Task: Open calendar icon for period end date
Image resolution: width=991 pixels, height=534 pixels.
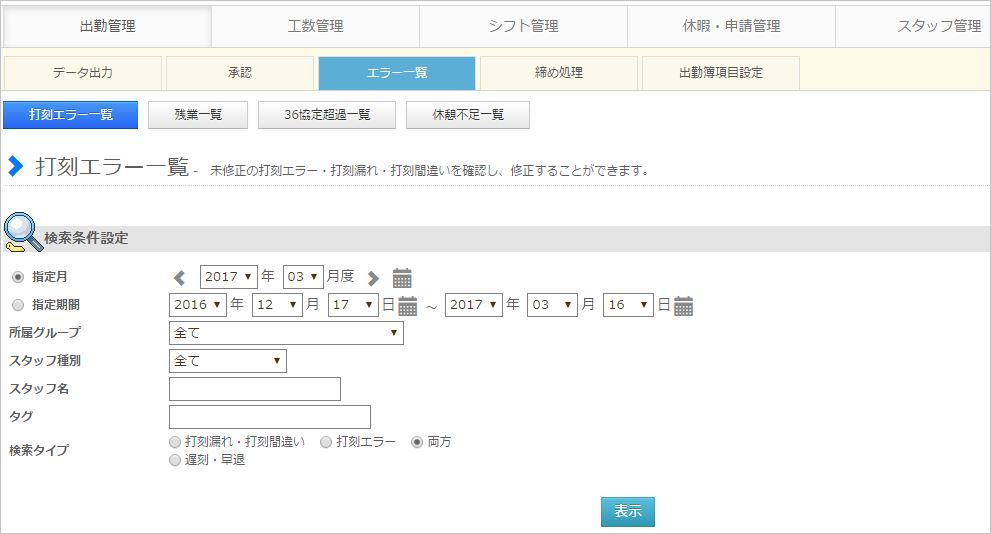Action: [x=683, y=305]
